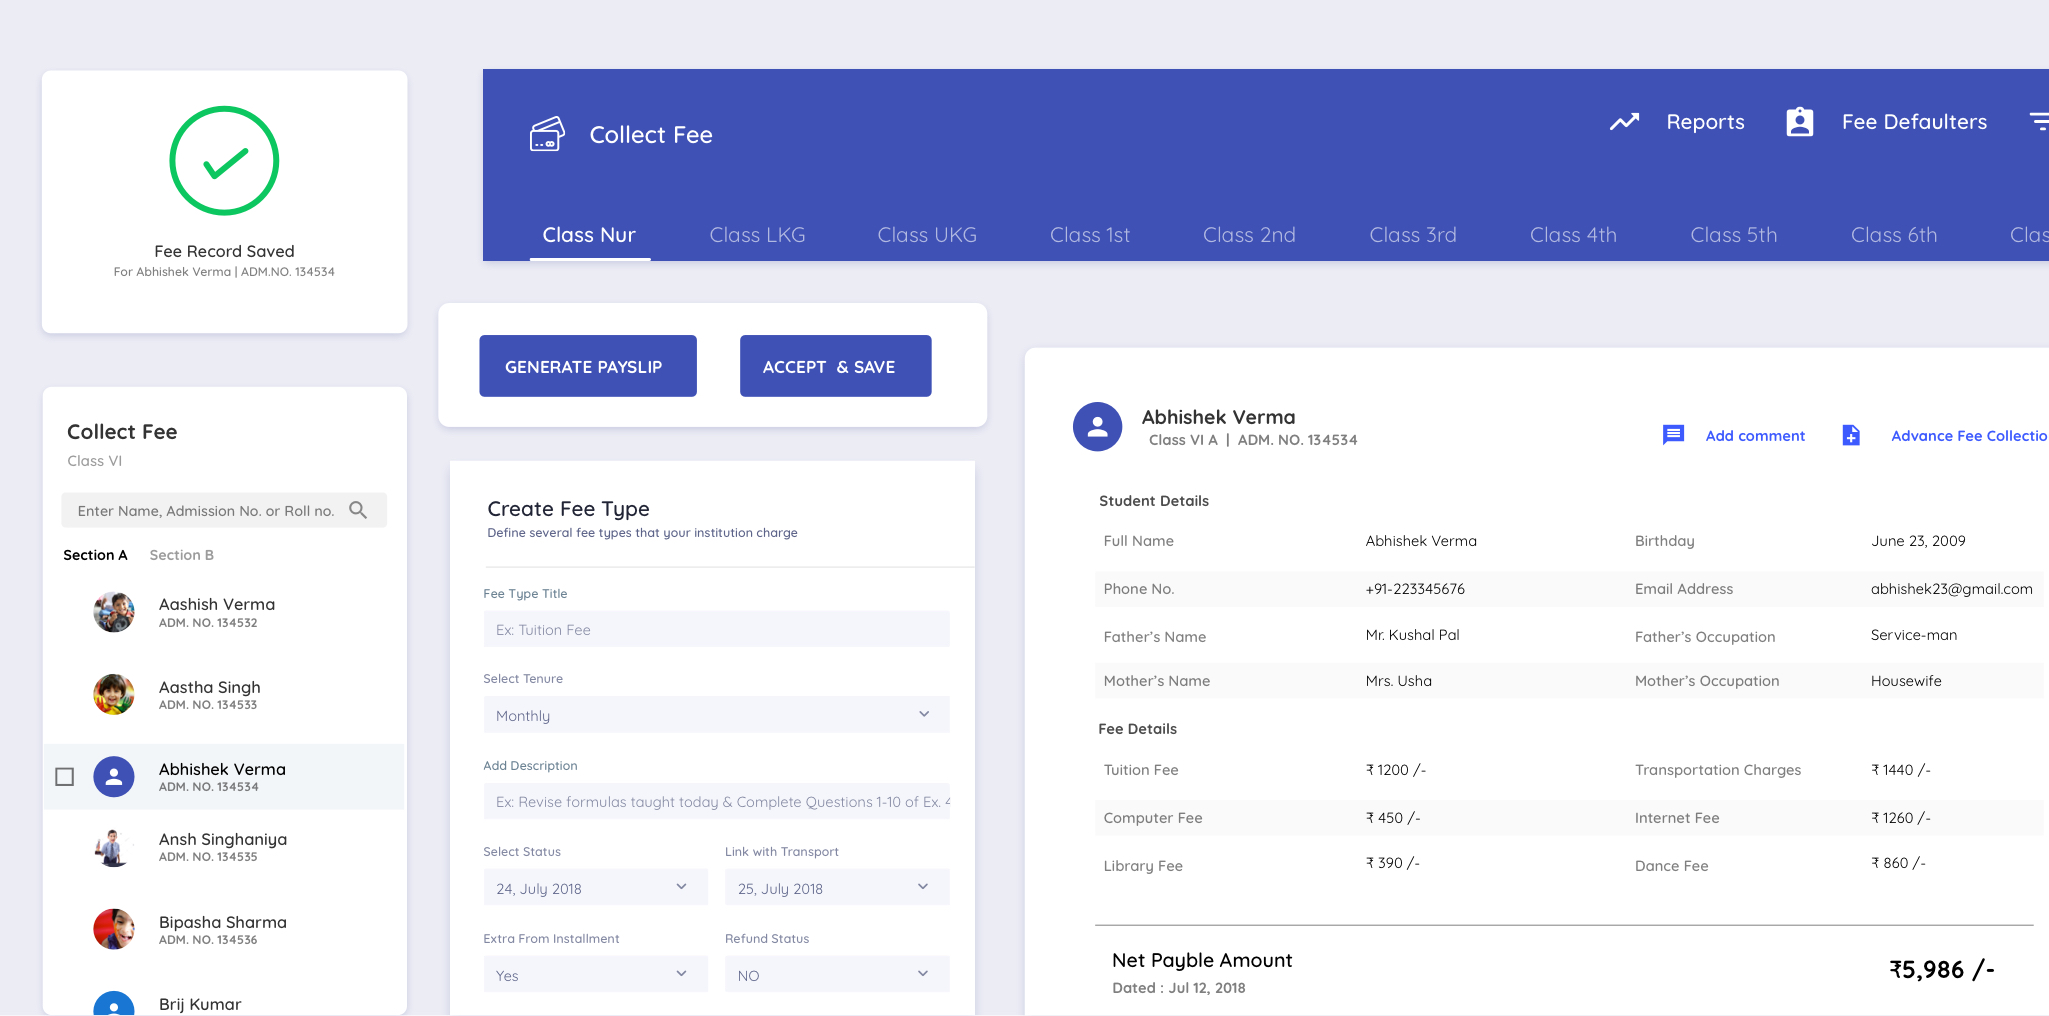Select the Section B tab

pos(181,555)
